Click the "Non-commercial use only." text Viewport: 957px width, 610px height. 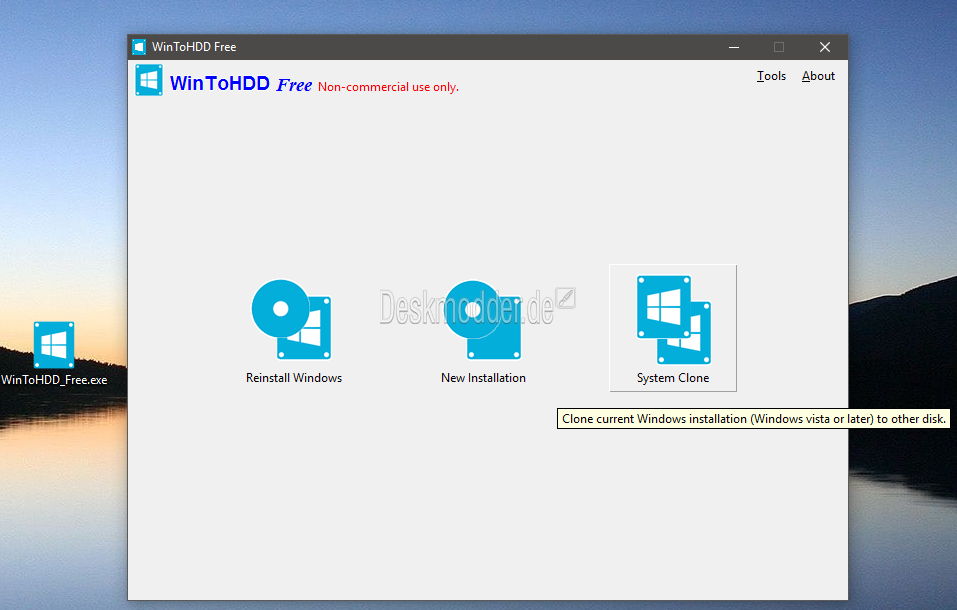[x=388, y=87]
